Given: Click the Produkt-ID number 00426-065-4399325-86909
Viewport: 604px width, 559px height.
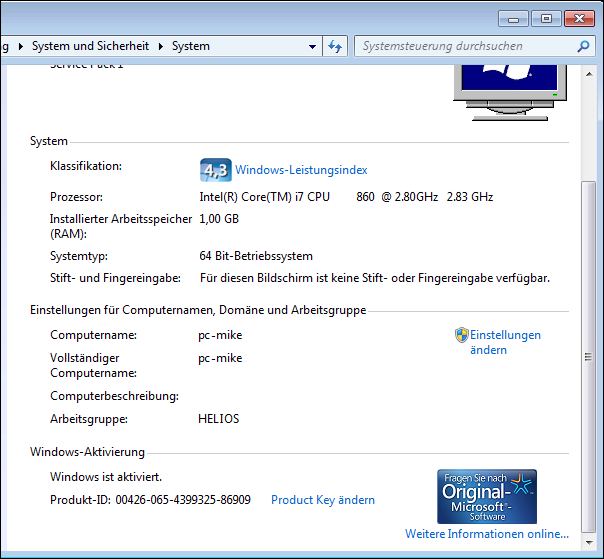Looking at the screenshot, I should point(183,500).
